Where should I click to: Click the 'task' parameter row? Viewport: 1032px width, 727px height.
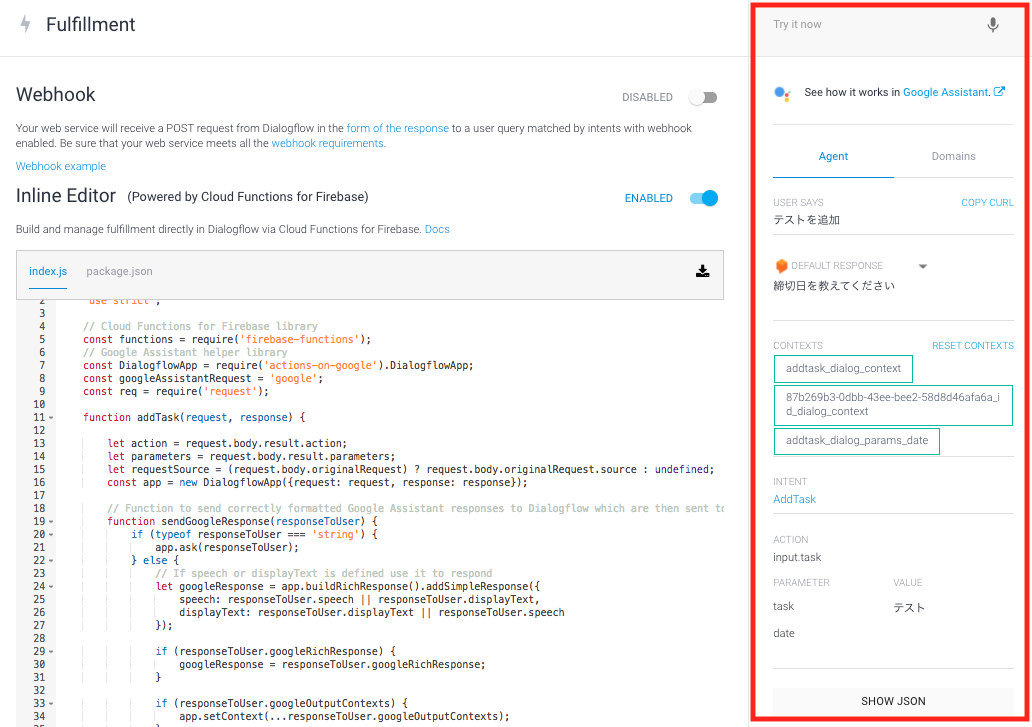tap(893, 607)
